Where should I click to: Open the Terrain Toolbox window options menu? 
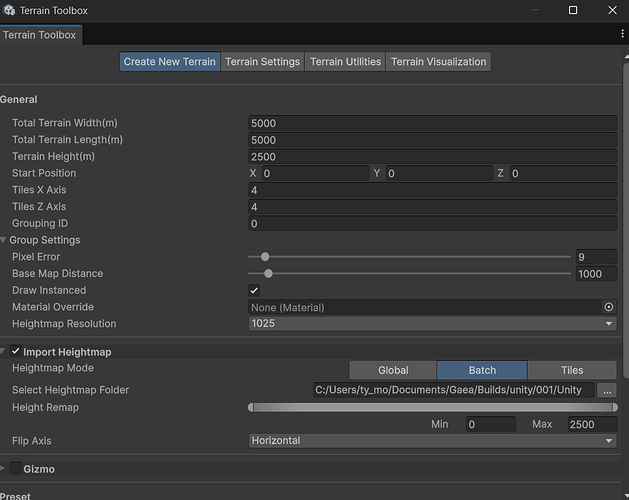pyautogui.click(x=622, y=34)
